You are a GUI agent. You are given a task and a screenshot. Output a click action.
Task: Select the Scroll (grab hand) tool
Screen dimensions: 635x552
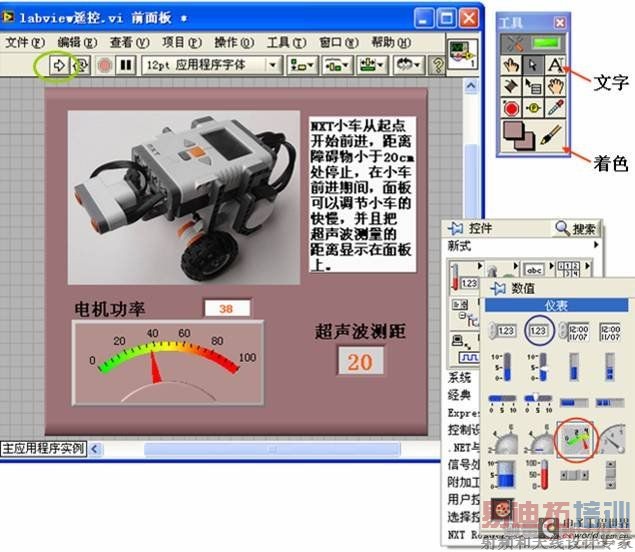pos(556,86)
